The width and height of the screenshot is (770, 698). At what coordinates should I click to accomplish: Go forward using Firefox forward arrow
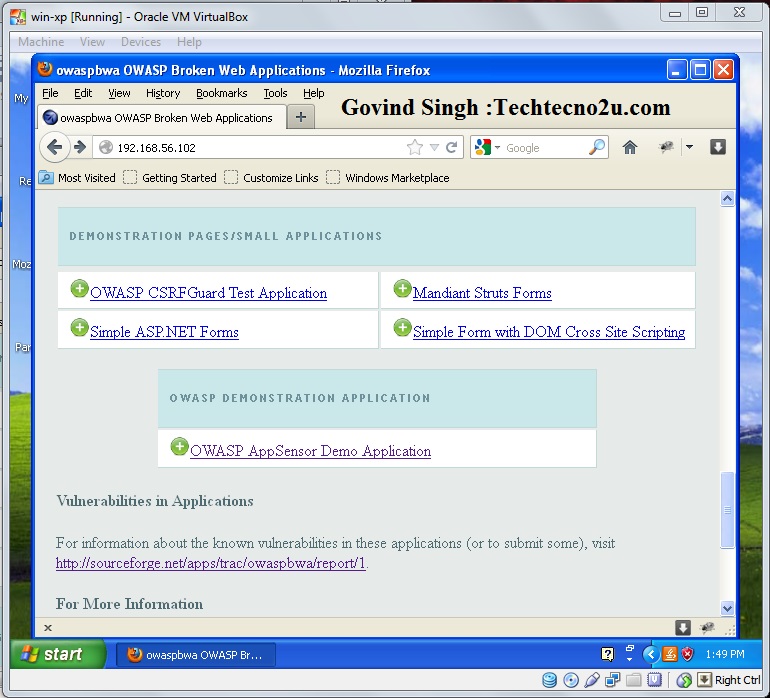point(80,147)
